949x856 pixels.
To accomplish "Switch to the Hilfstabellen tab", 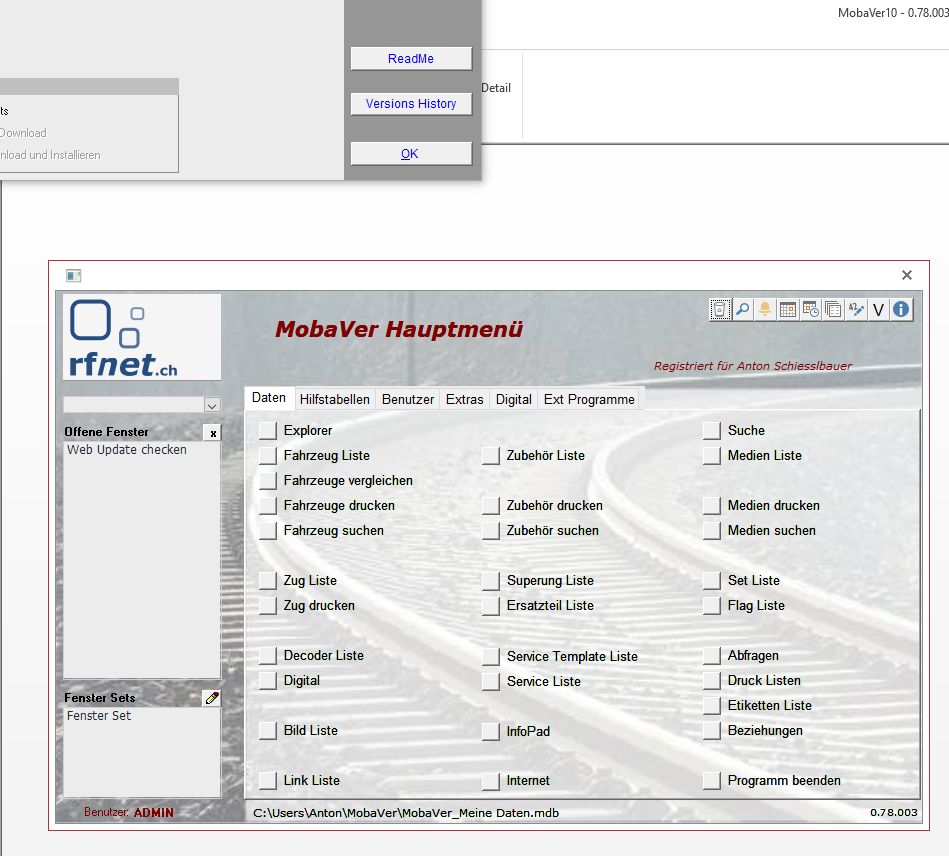I will (x=335, y=400).
